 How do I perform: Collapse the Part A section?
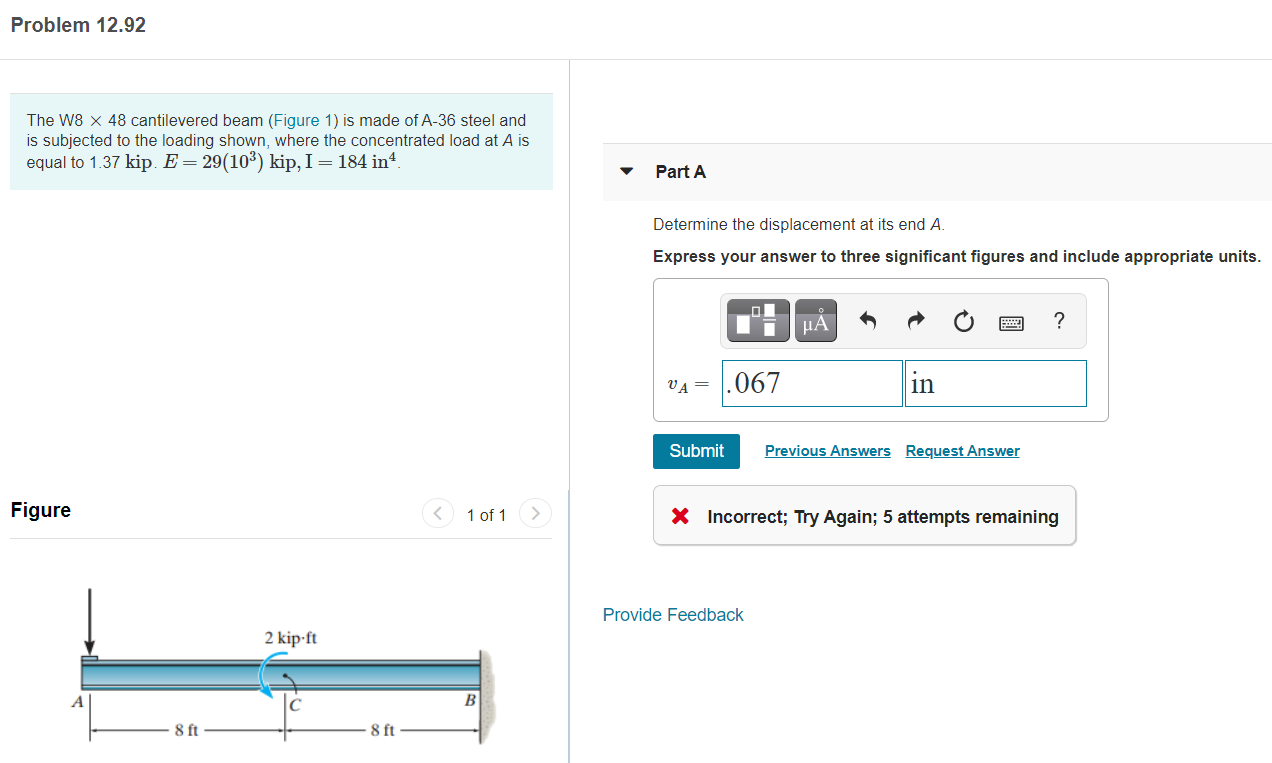pos(626,171)
